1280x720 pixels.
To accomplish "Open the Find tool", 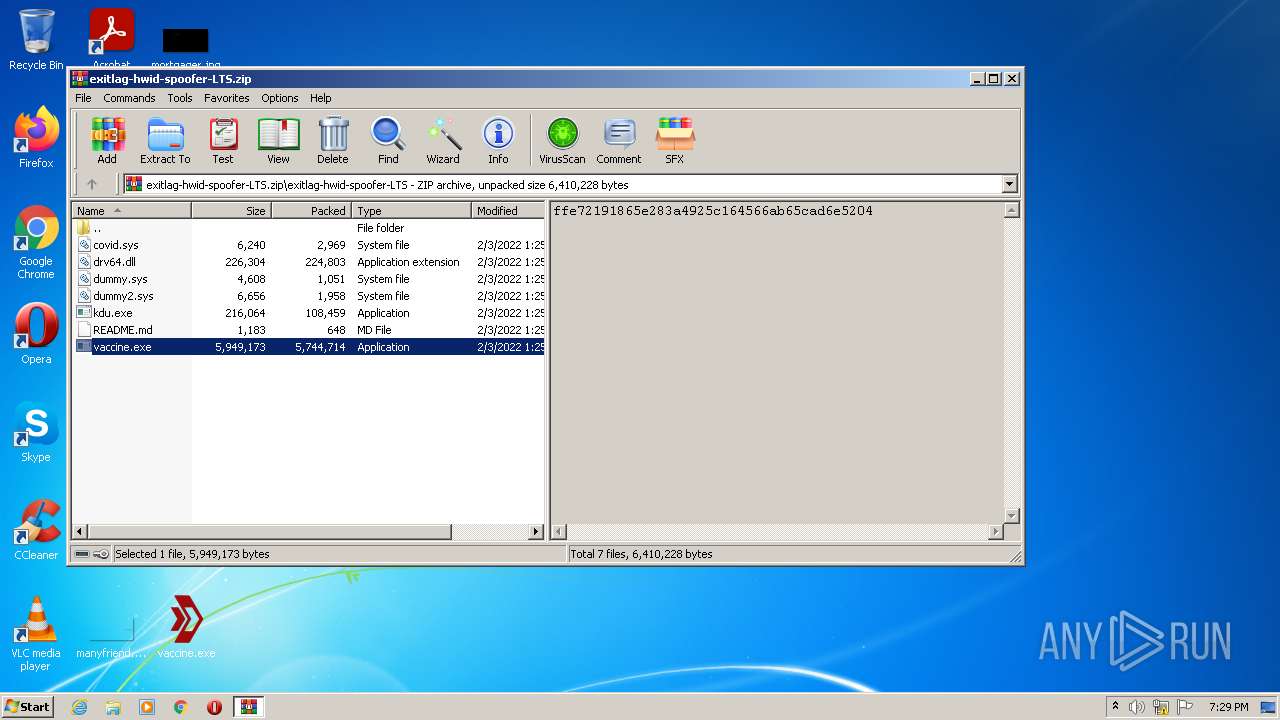I will [388, 140].
